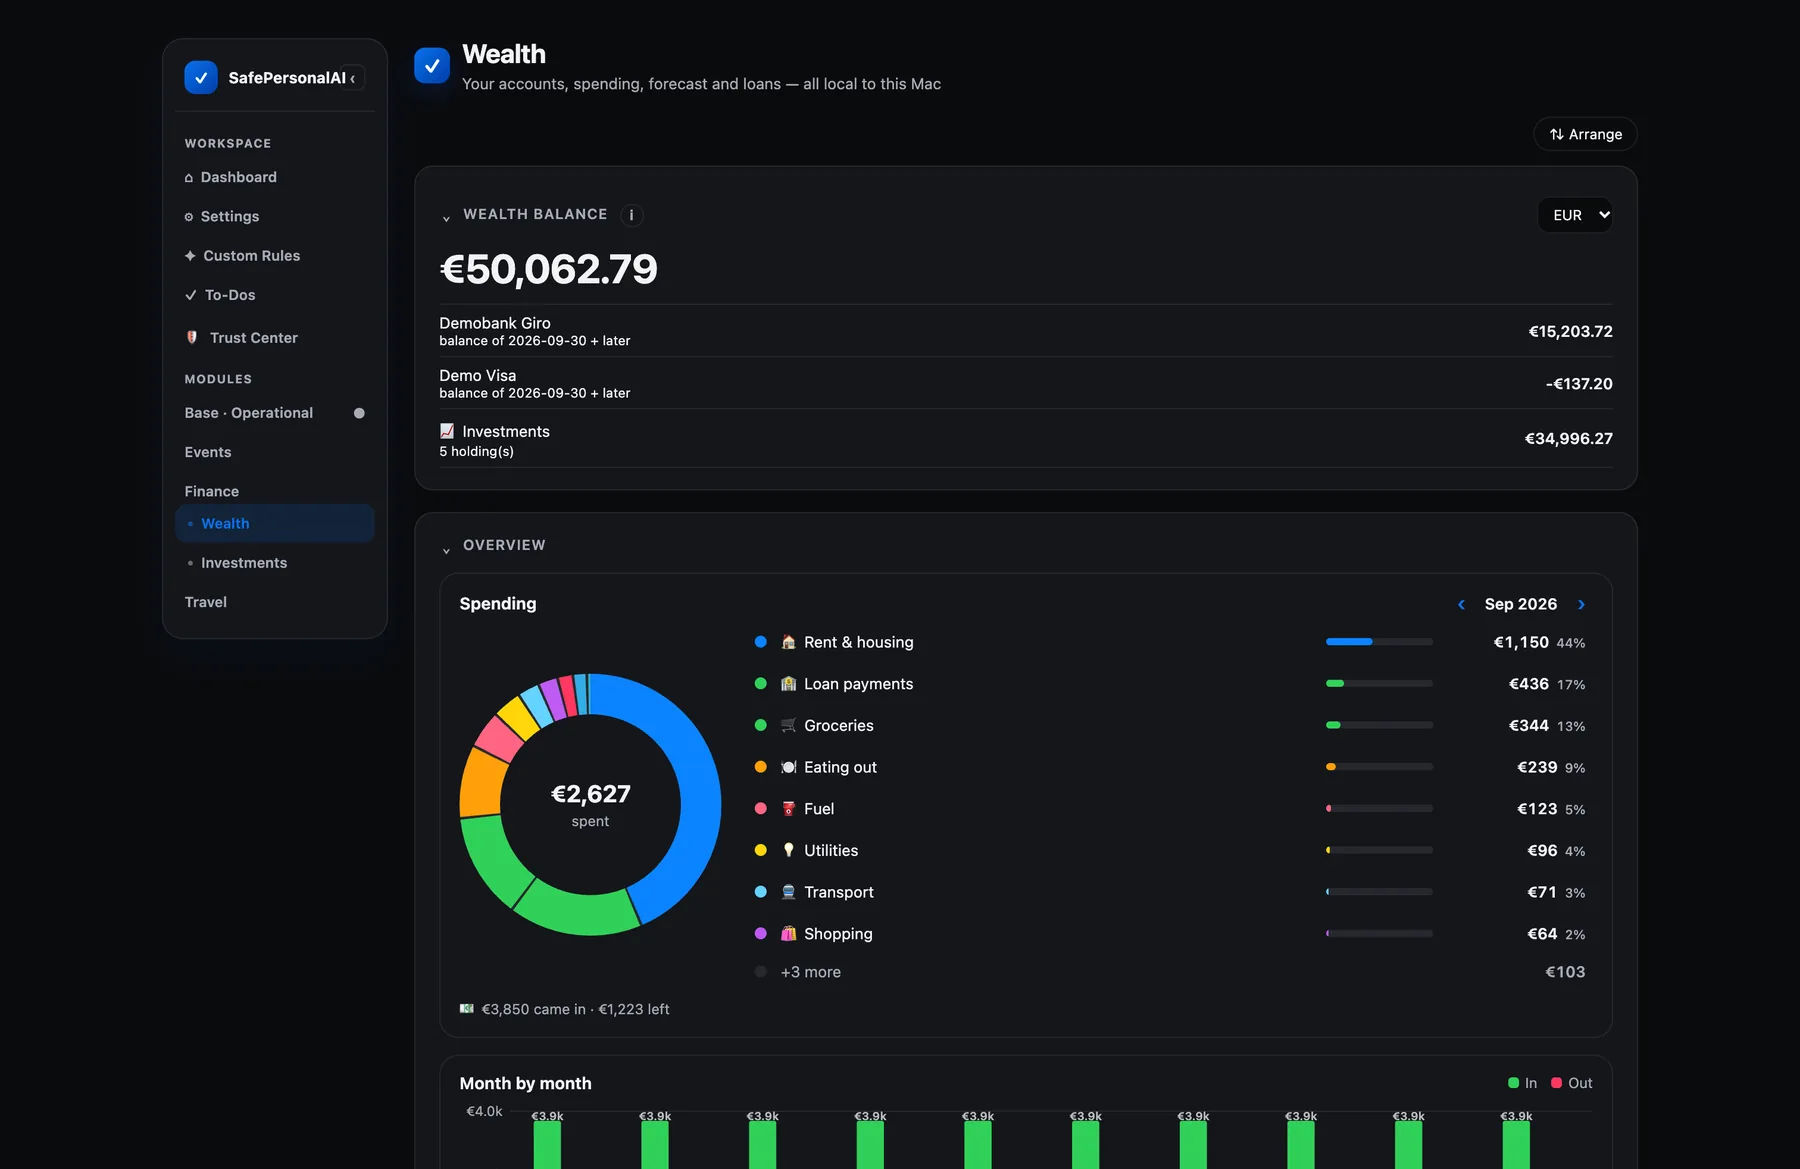Click the Dashboard home icon

(189, 178)
